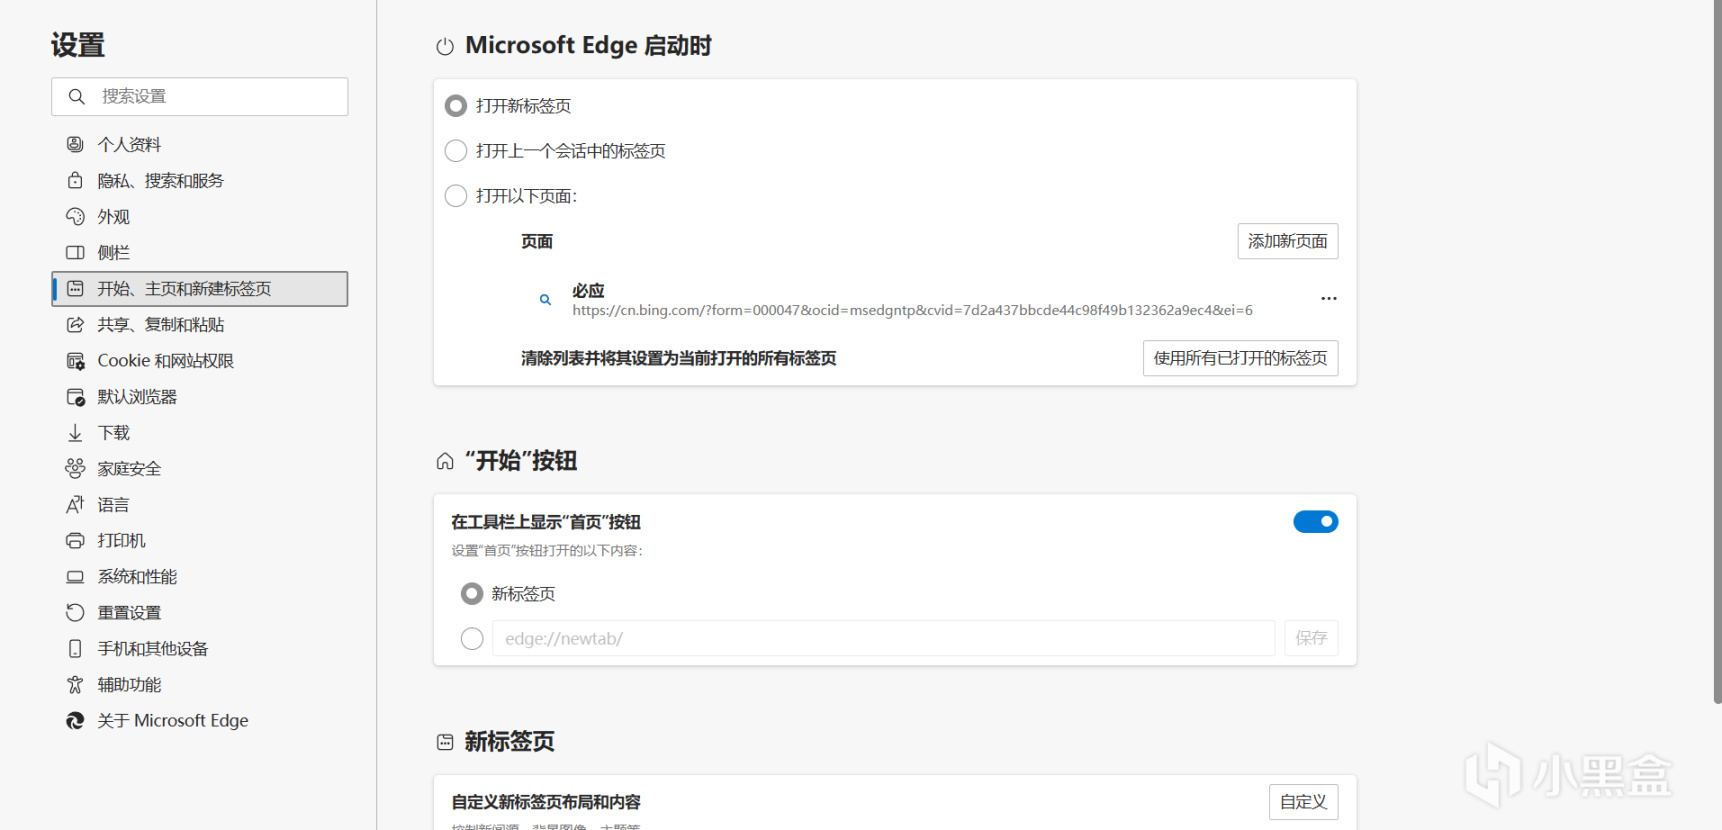Screen dimensions: 1722x830
Task: Click the lock icon beside 隐私、搜索和服务
Action: [75, 180]
